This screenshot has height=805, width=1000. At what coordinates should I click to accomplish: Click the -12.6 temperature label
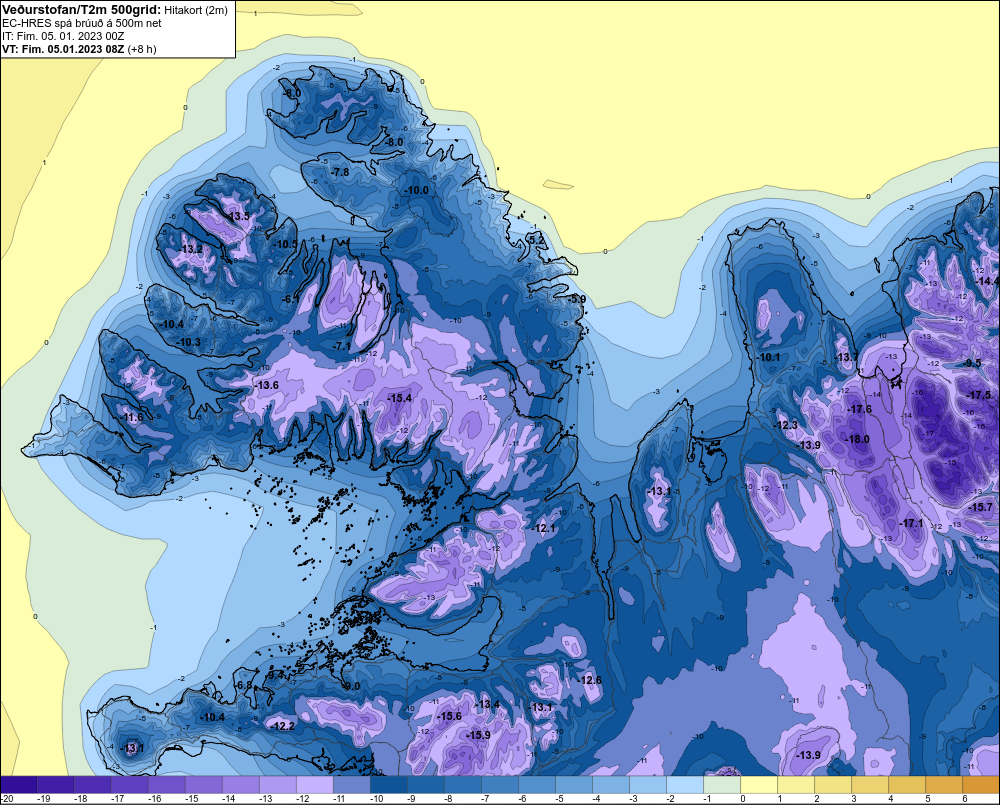pyautogui.click(x=590, y=680)
